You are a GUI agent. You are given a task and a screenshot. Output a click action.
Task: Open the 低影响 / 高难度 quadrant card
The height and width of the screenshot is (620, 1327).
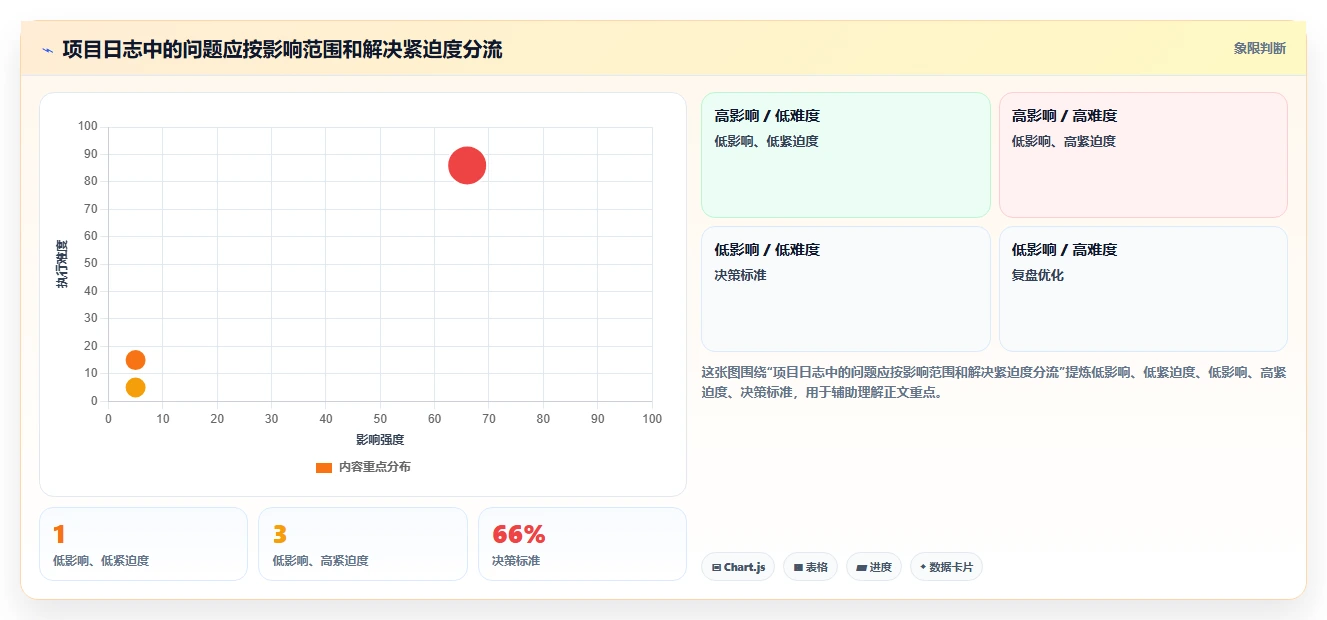pyautogui.click(x=1143, y=289)
